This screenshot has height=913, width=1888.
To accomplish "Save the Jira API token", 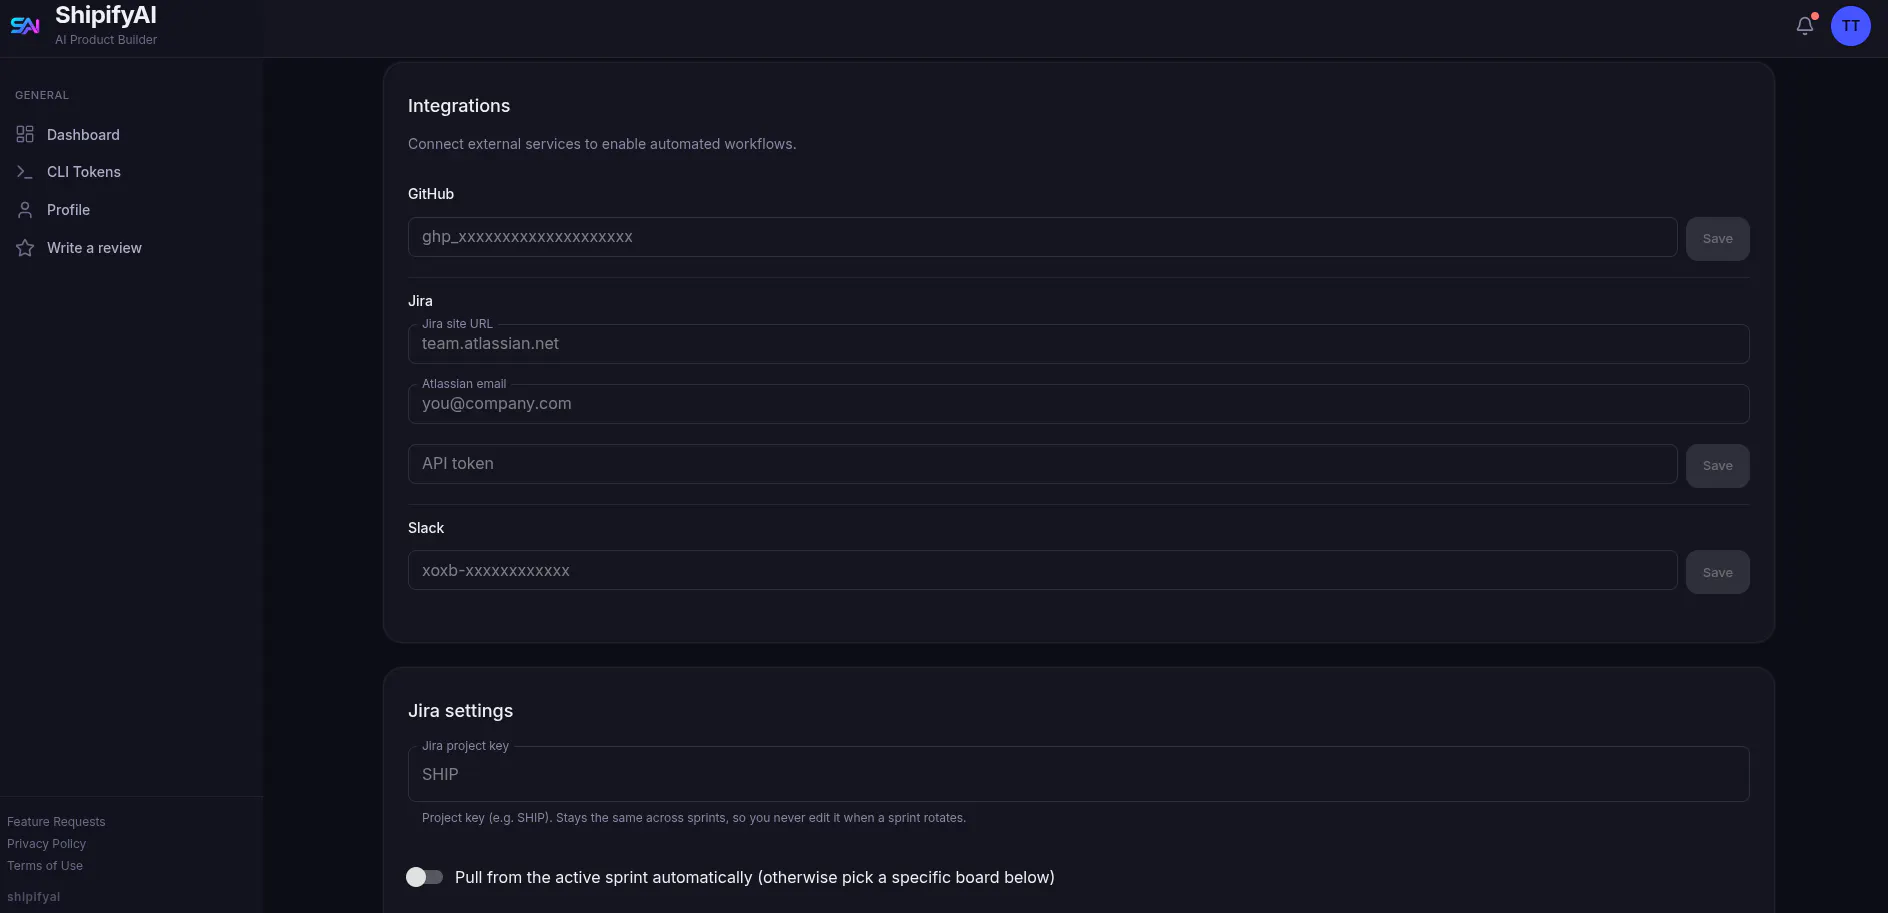I will coord(1717,466).
